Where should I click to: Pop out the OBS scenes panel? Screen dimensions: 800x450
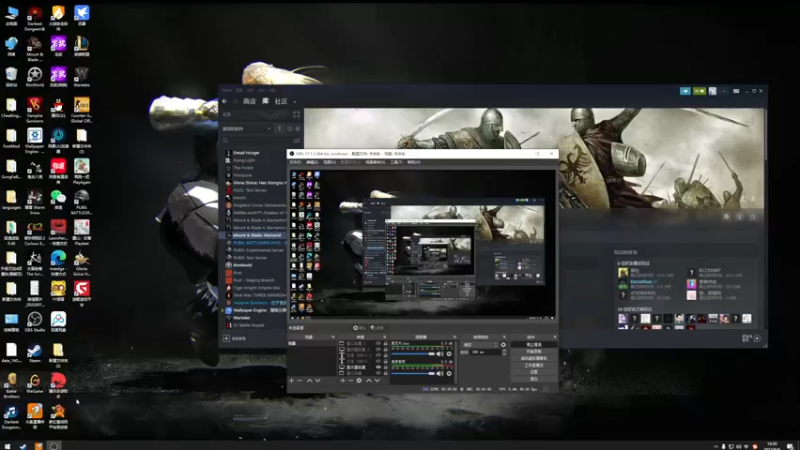[x=333, y=337]
